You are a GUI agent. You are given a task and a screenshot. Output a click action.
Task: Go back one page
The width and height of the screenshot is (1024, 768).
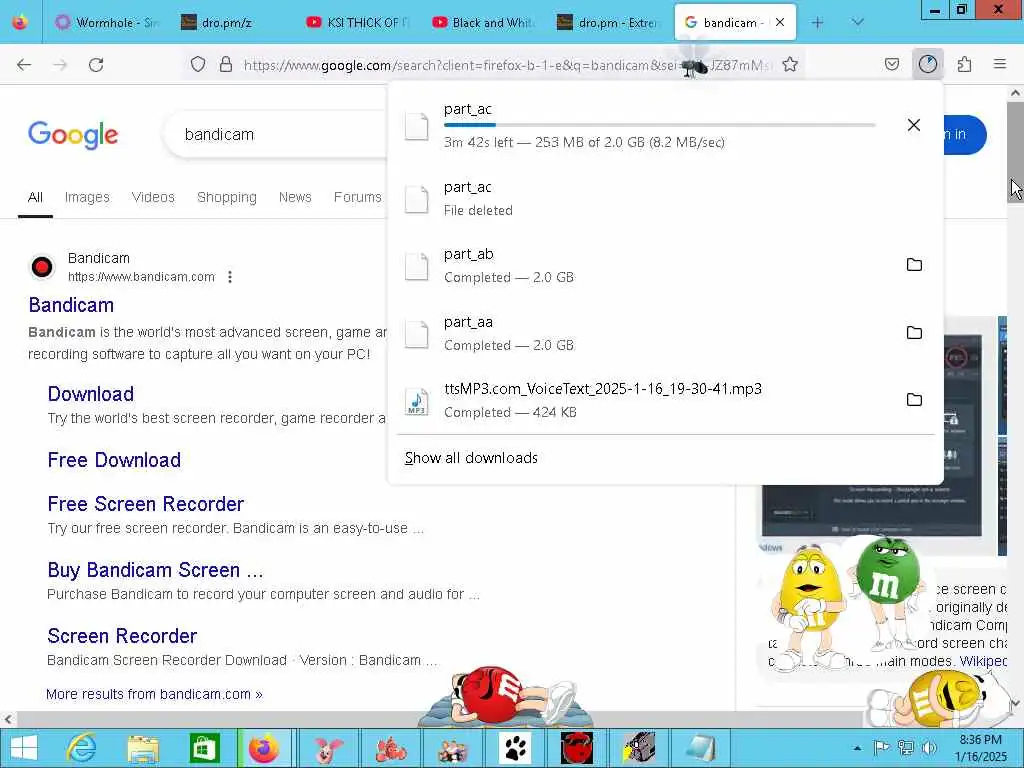click(24, 64)
